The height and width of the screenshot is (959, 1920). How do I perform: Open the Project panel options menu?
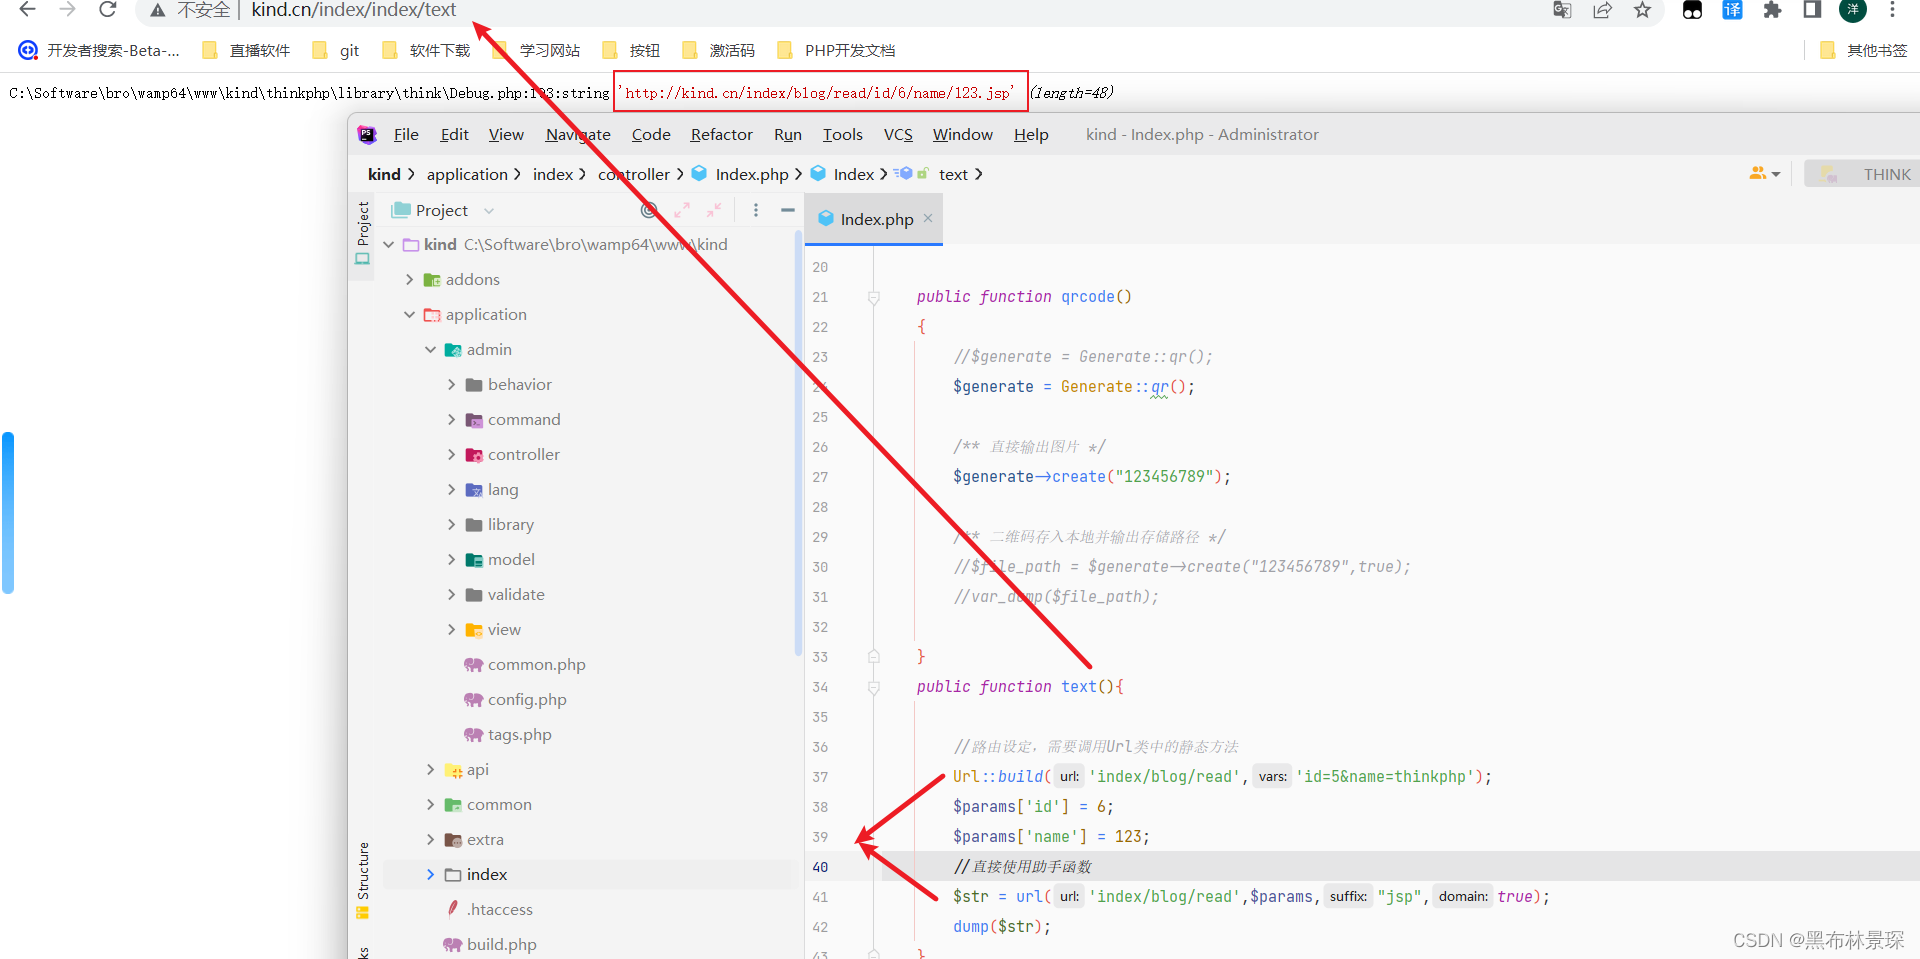pyautogui.click(x=756, y=210)
